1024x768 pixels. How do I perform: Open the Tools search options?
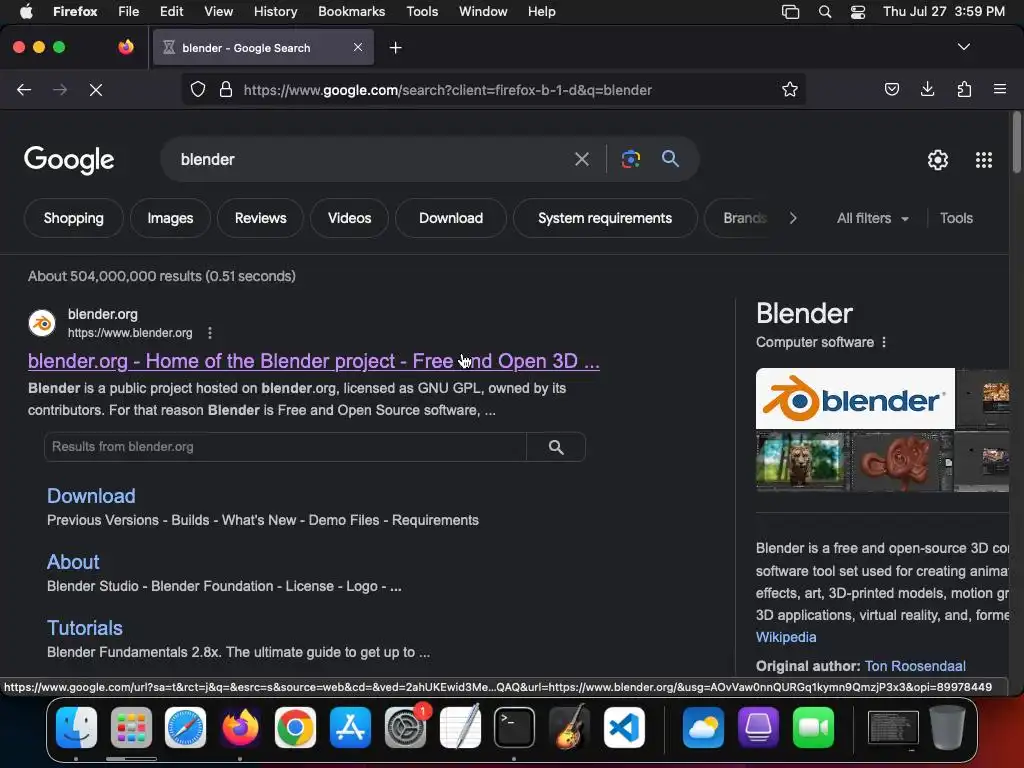[x=956, y=218]
